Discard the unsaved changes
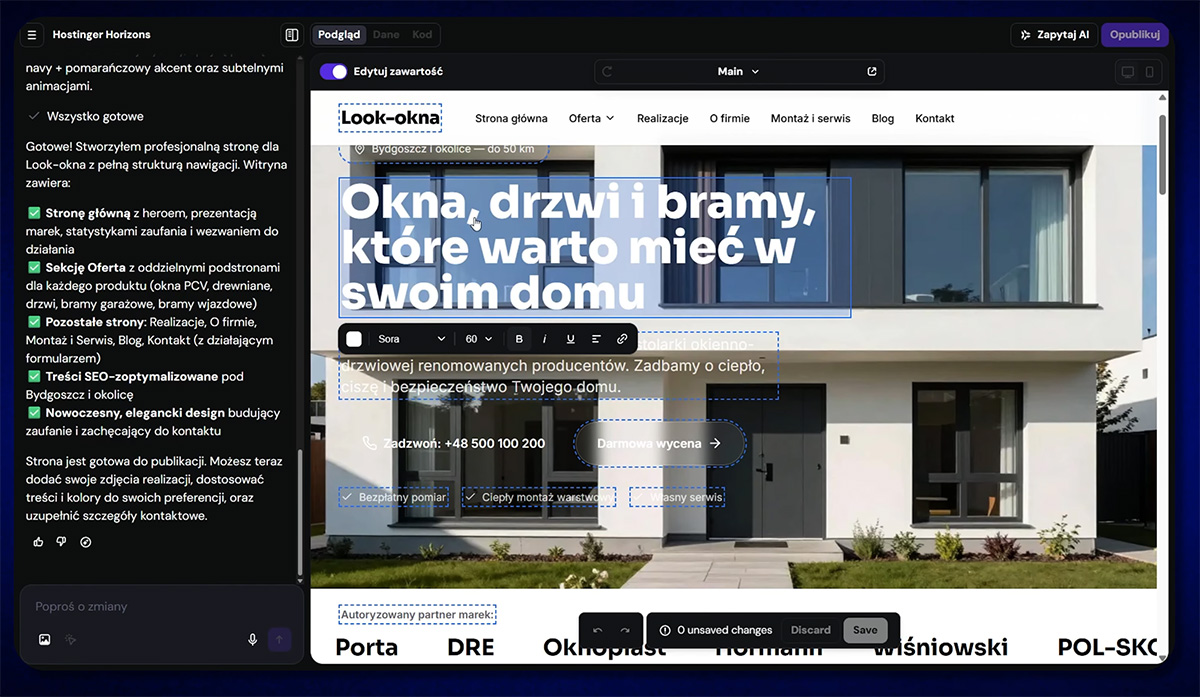 click(811, 630)
